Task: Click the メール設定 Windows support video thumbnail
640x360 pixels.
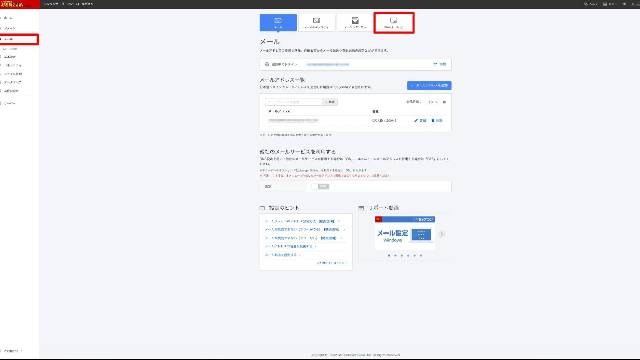Action: [404, 233]
